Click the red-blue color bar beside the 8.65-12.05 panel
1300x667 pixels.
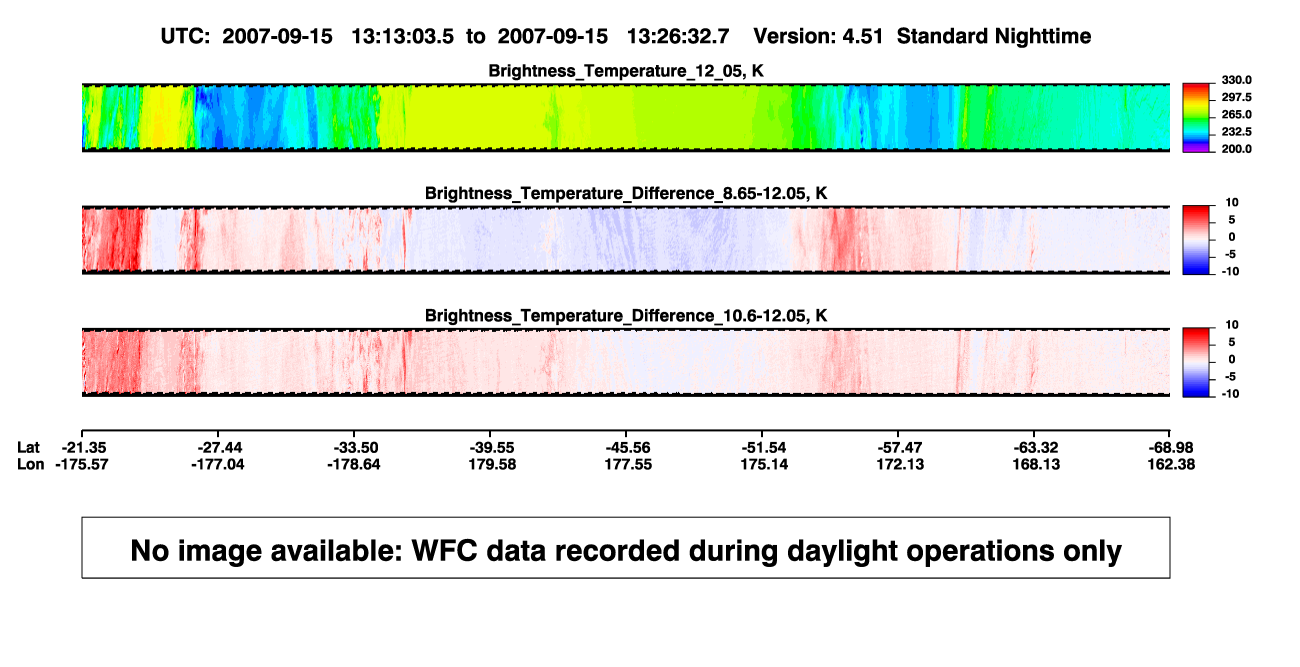click(x=1197, y=239)
